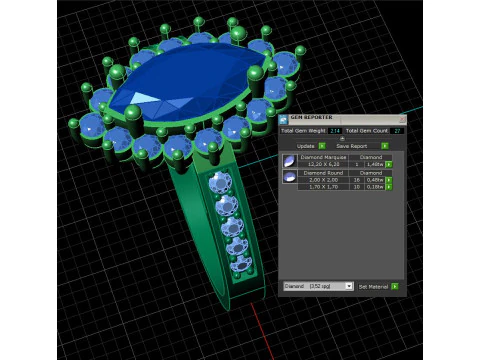480x360 pixels.
Task: Select the bottom round diamond on the shank
Action: [242, 263]
